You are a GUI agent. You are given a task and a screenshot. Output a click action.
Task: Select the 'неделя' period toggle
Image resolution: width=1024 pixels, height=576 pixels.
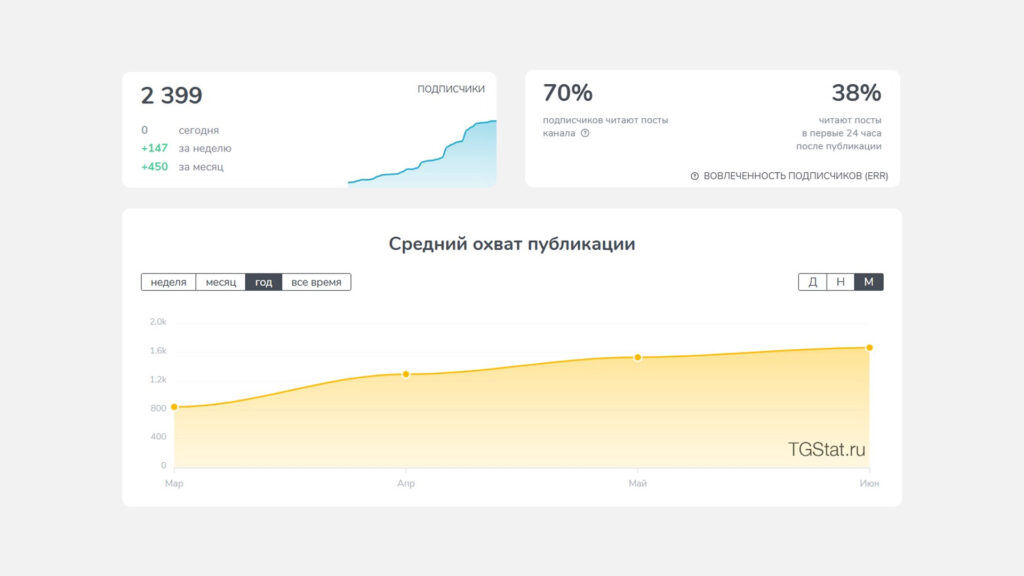(x=168, y=282)
